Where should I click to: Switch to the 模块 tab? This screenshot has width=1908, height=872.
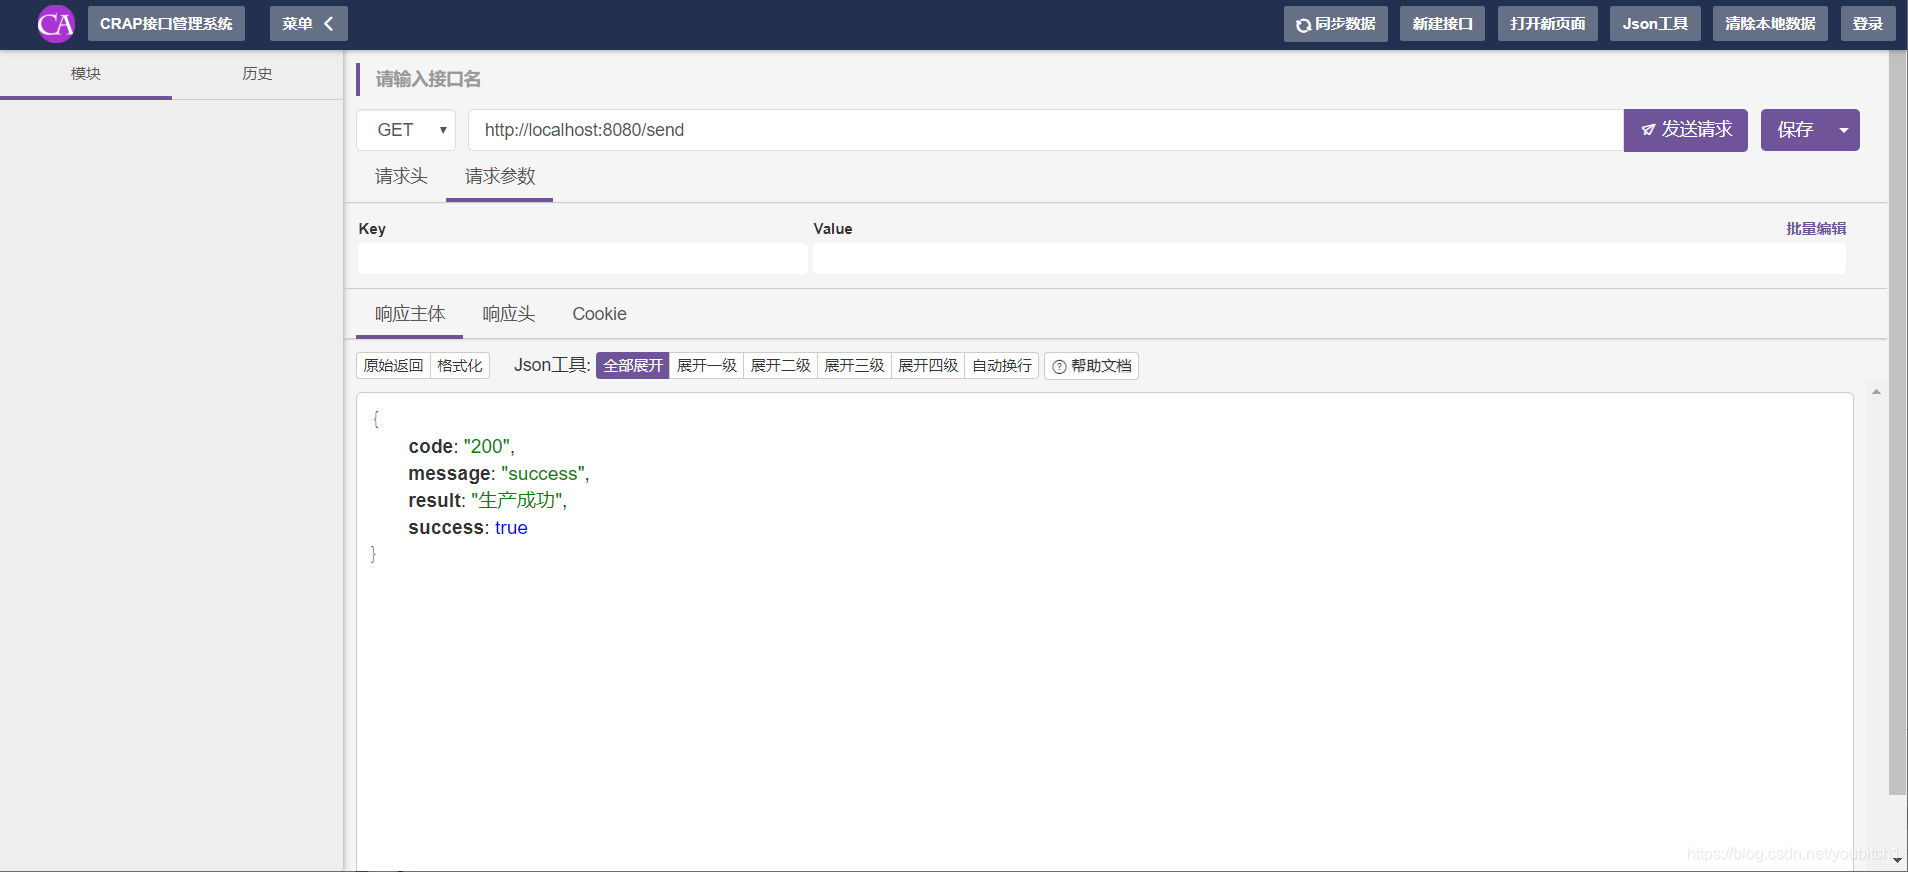86,74
